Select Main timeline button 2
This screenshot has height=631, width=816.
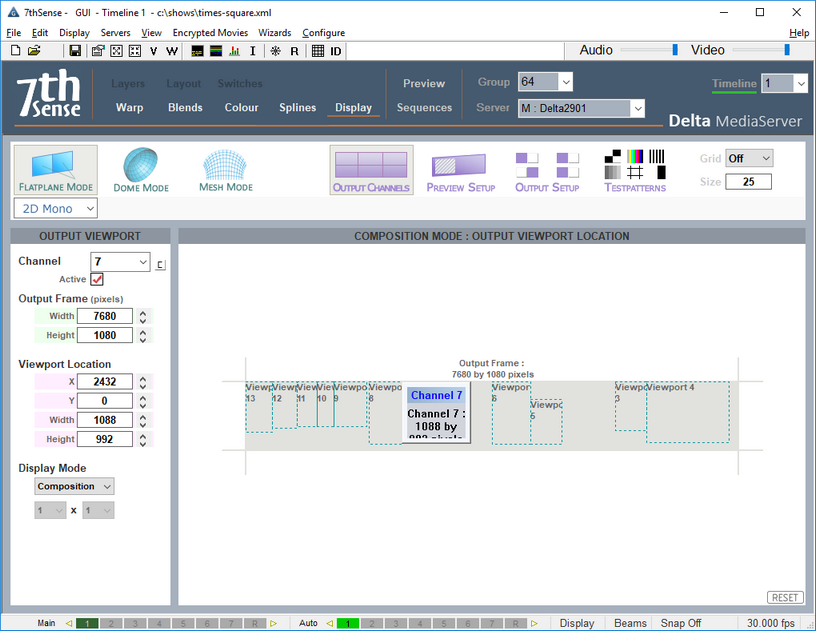111,623
